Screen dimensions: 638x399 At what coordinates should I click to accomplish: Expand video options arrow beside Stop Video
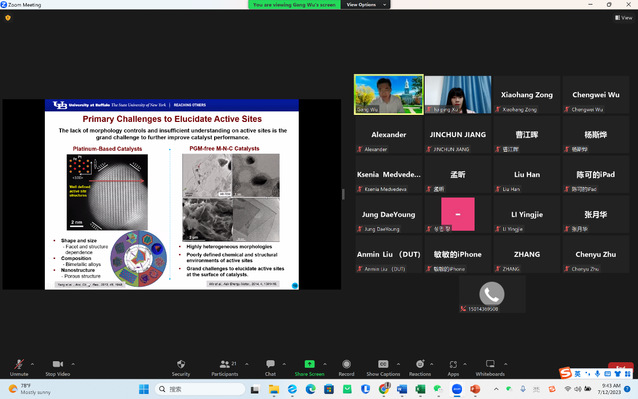tap(73, 364)
